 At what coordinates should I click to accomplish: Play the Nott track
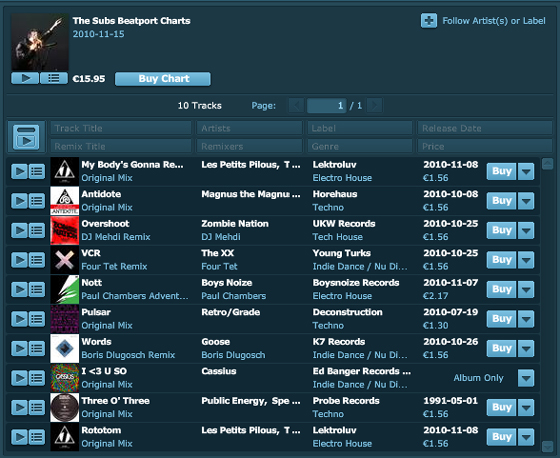pyautogui.click(x=20, y=289)
